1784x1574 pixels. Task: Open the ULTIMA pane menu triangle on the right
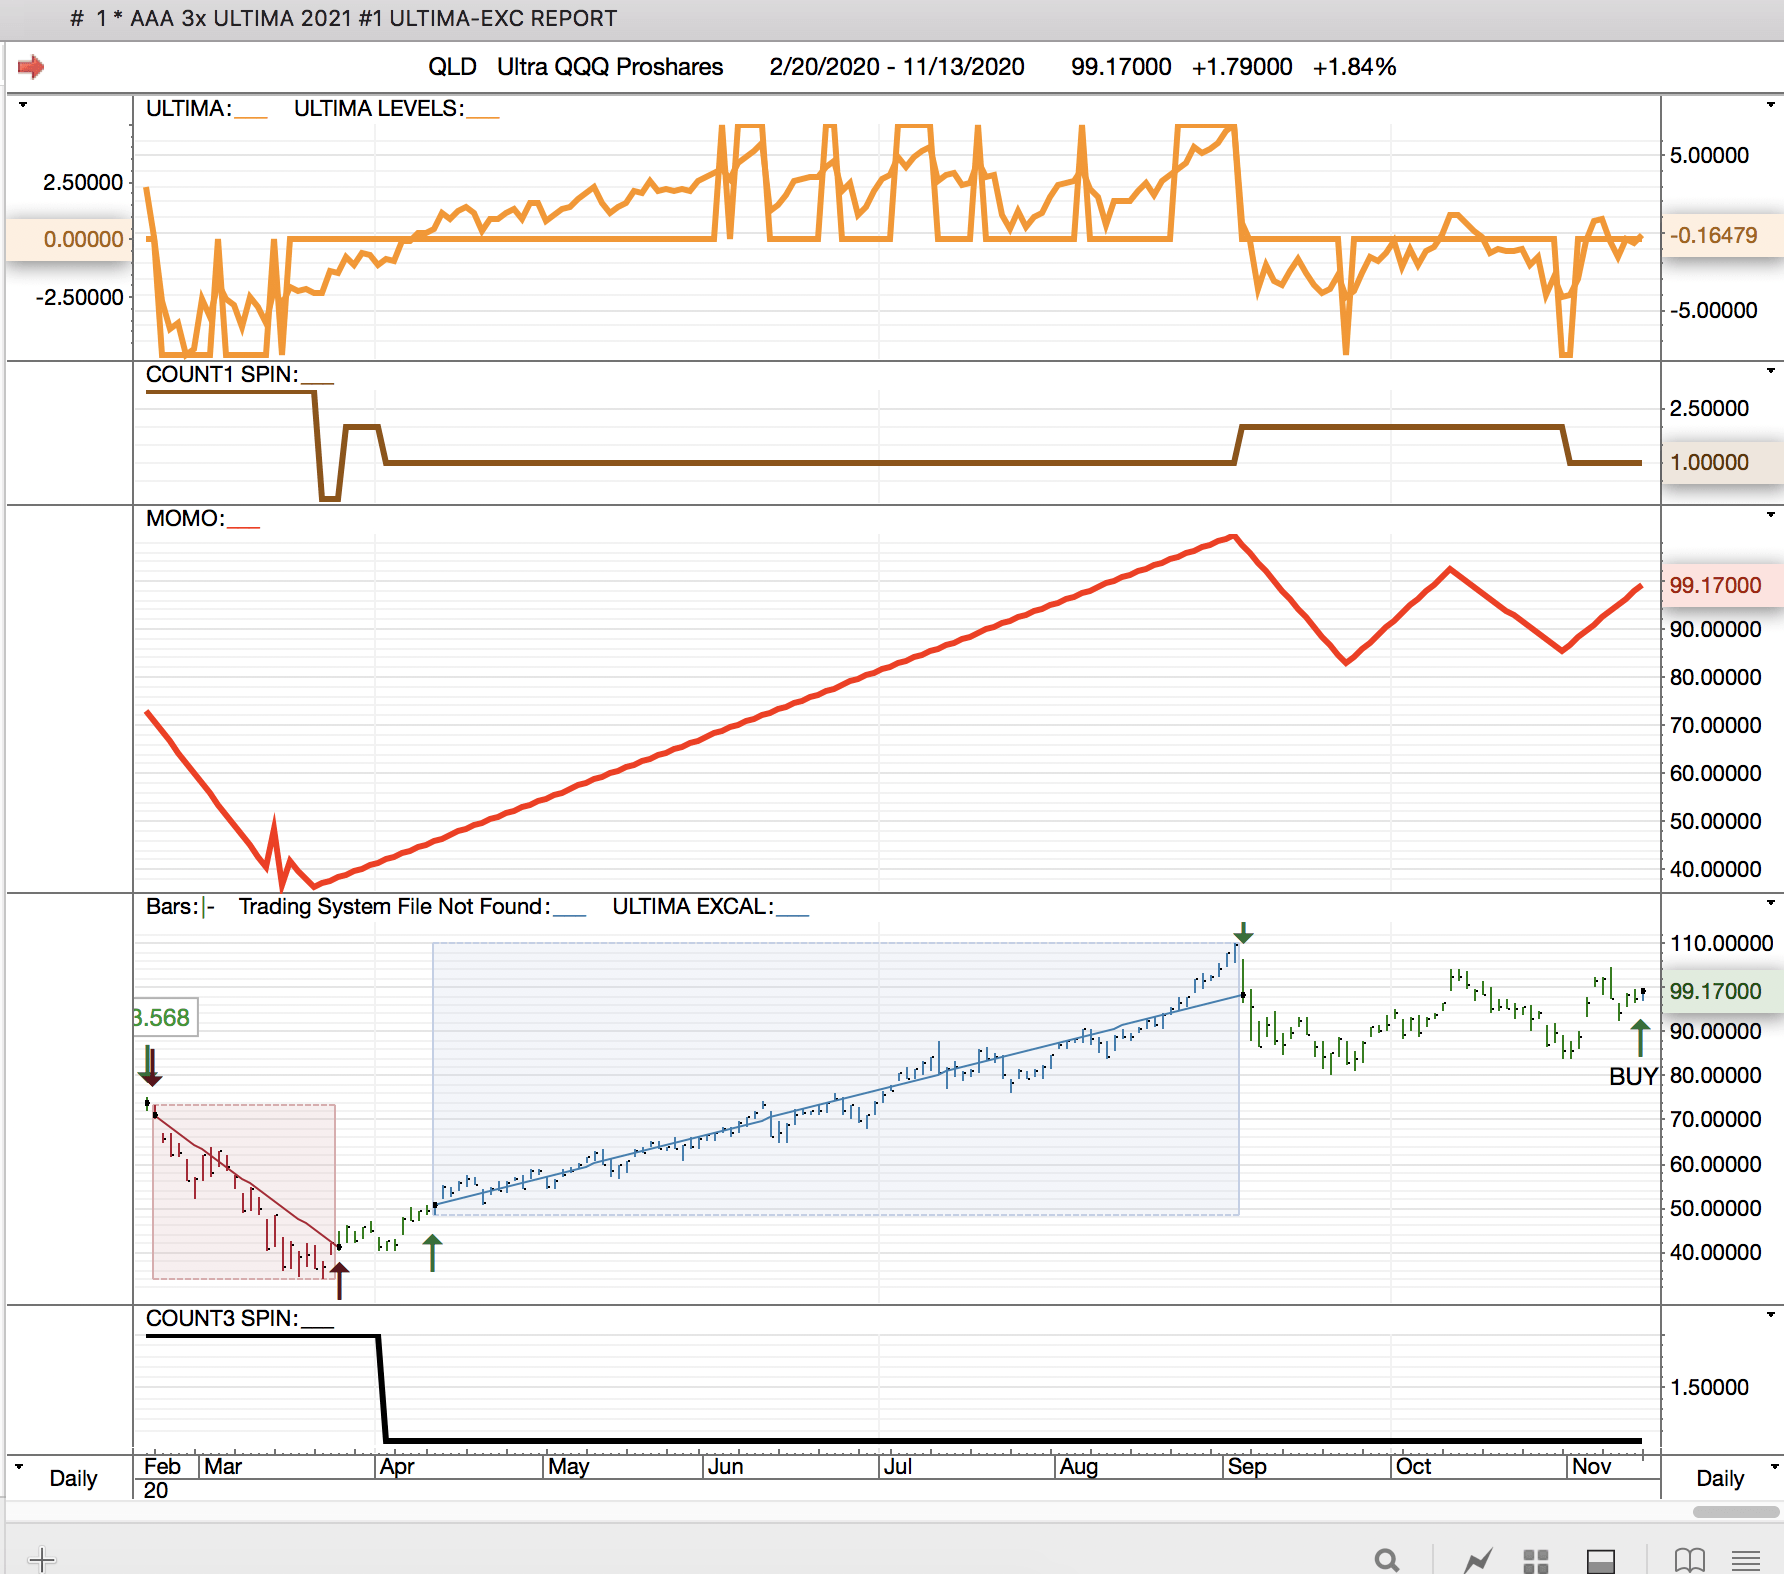(x=1770, y=105)
